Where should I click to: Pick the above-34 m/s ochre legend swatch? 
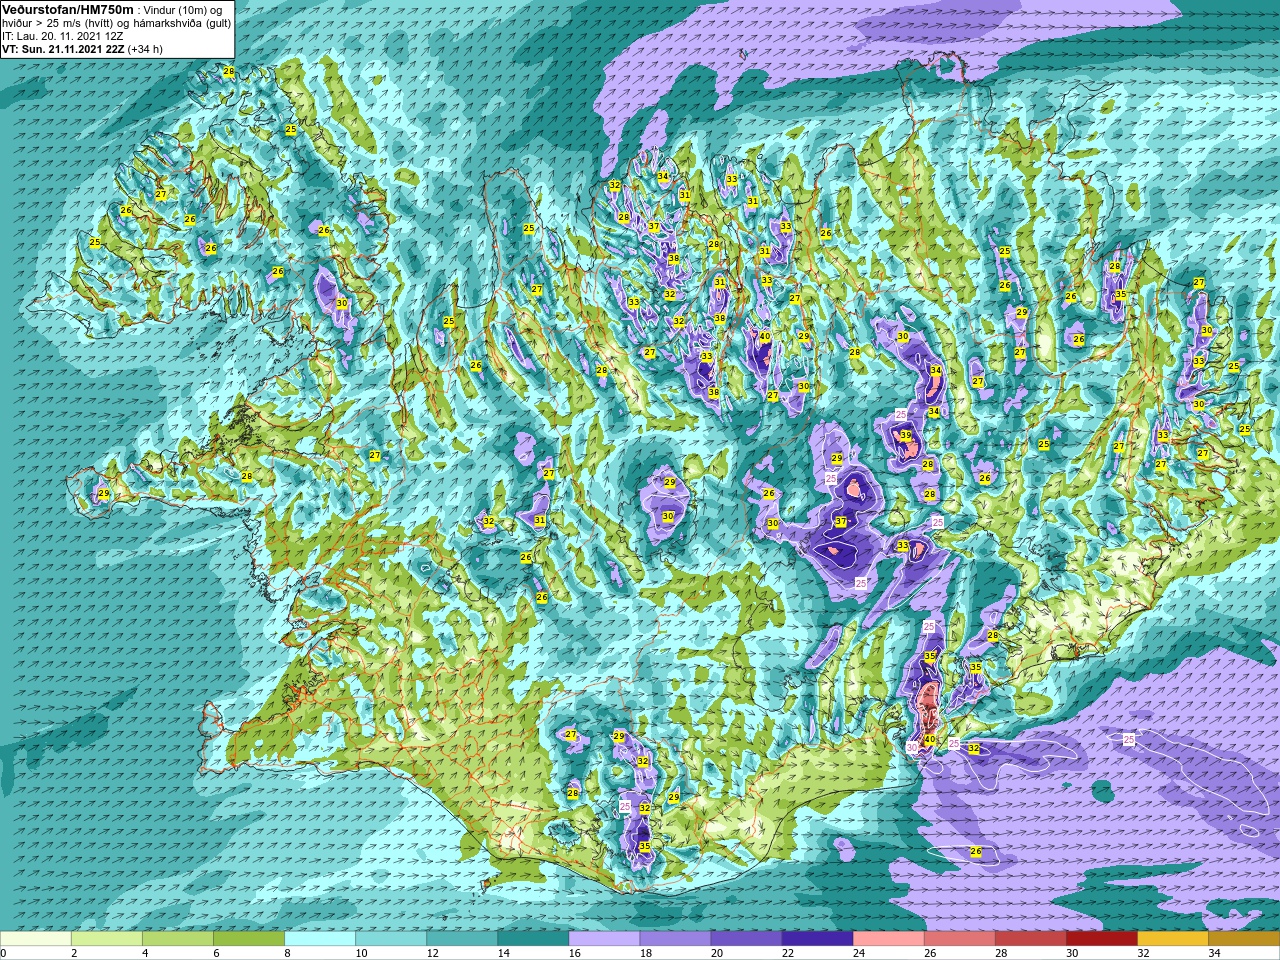pyautogui.click(x=1243, y=939)
